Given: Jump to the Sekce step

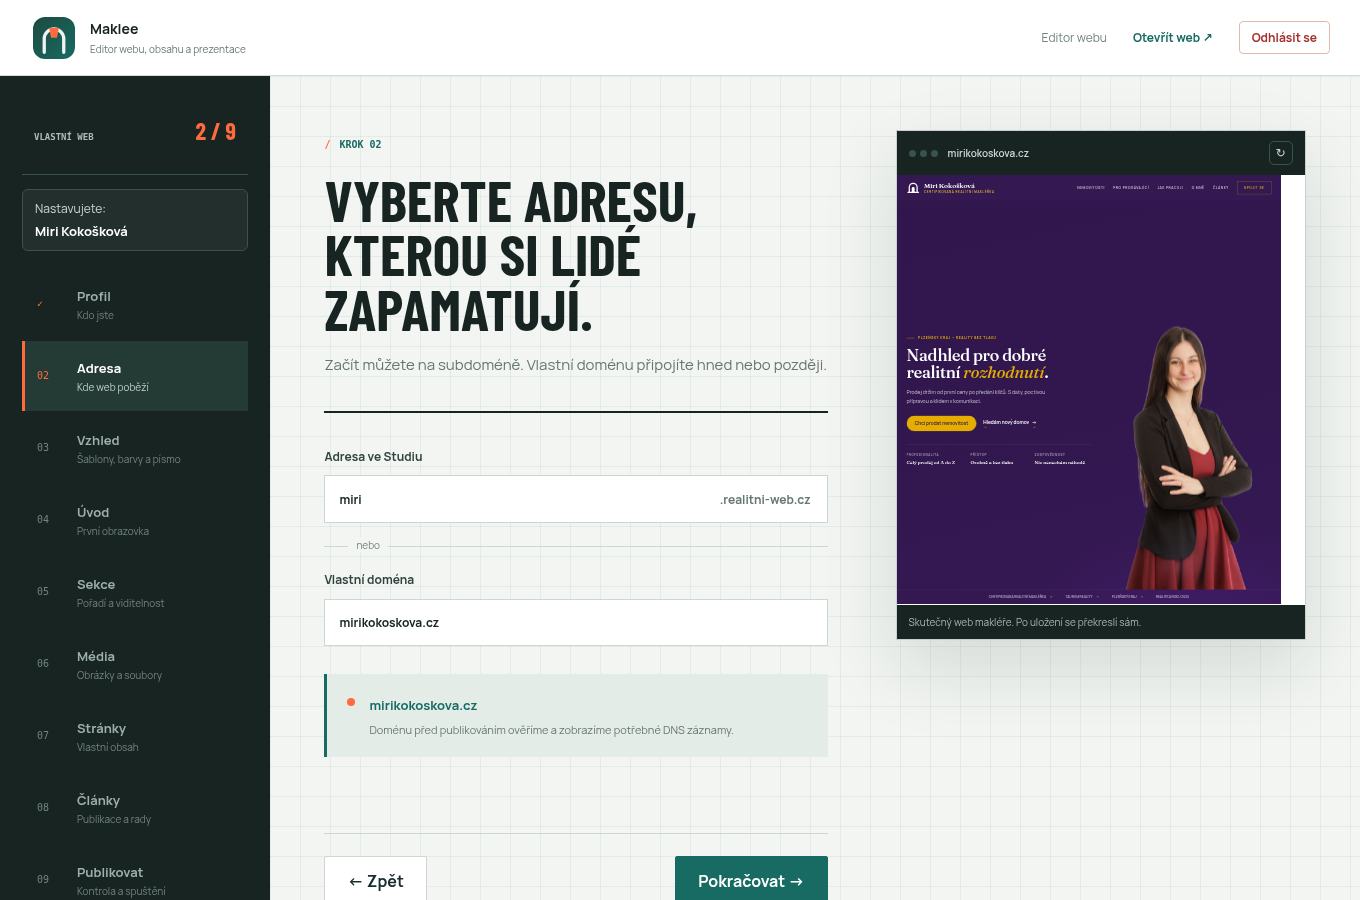Looking at the screenshot, I should point(135,592).
